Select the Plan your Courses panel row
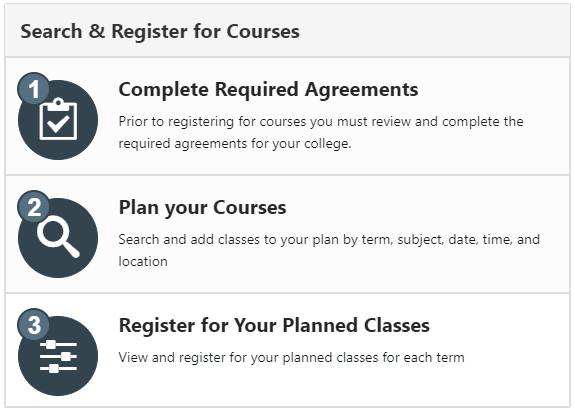 click(x=288, y=234)
